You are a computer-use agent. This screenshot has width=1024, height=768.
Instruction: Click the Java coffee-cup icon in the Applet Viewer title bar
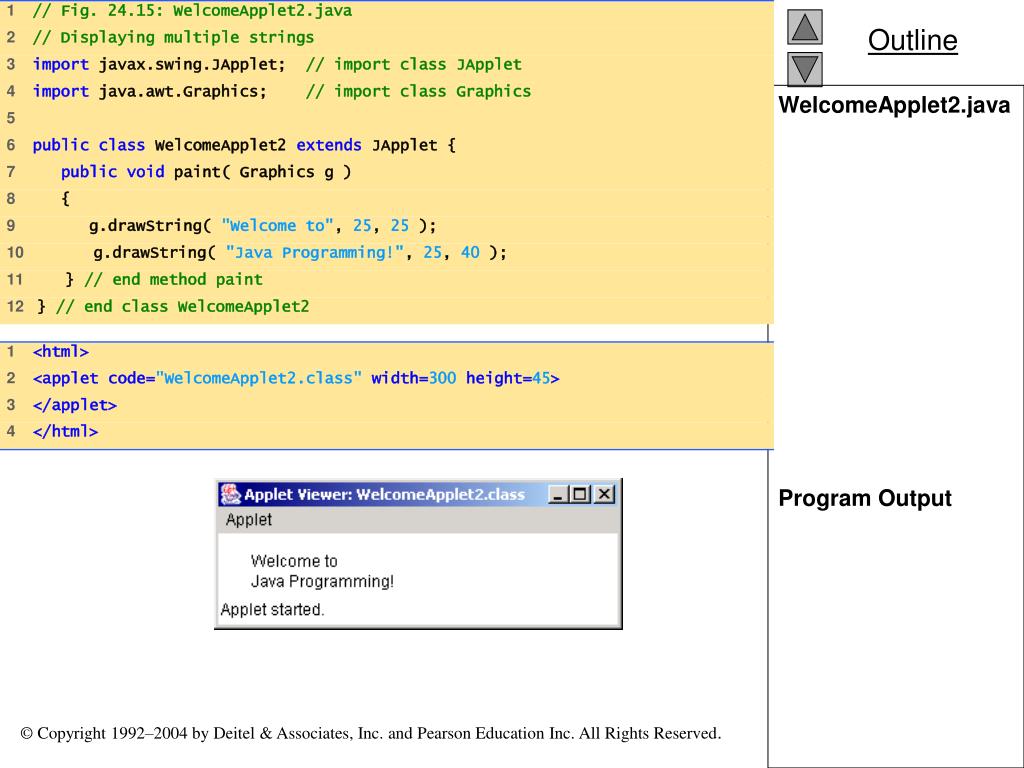pyautogui.click(x=230, y=493)
